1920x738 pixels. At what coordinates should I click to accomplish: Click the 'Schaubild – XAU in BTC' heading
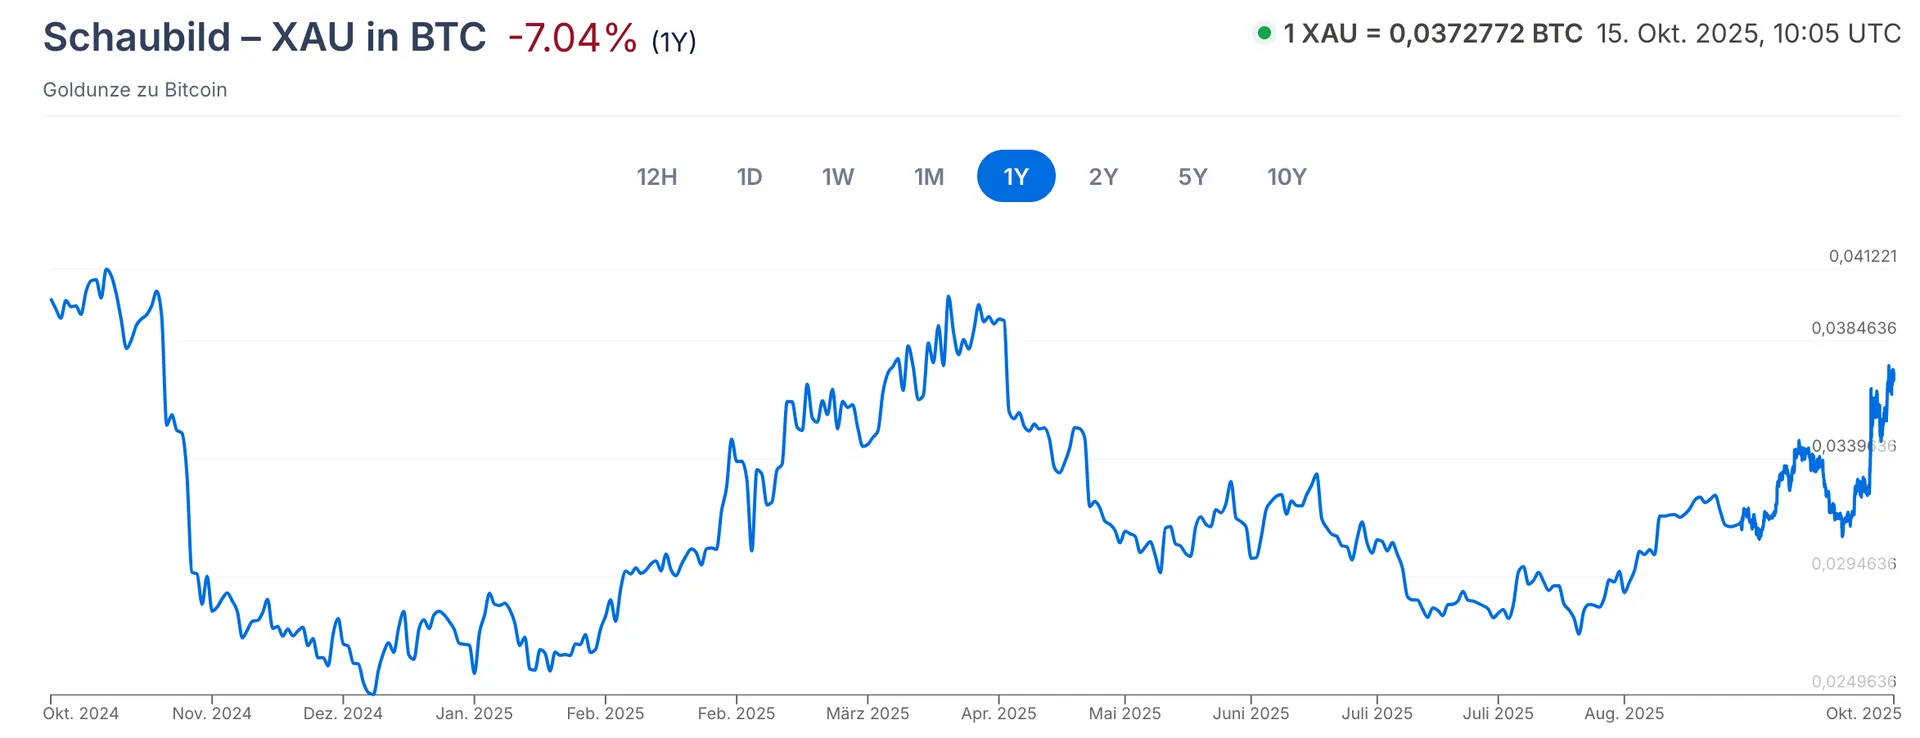(265, 38)
